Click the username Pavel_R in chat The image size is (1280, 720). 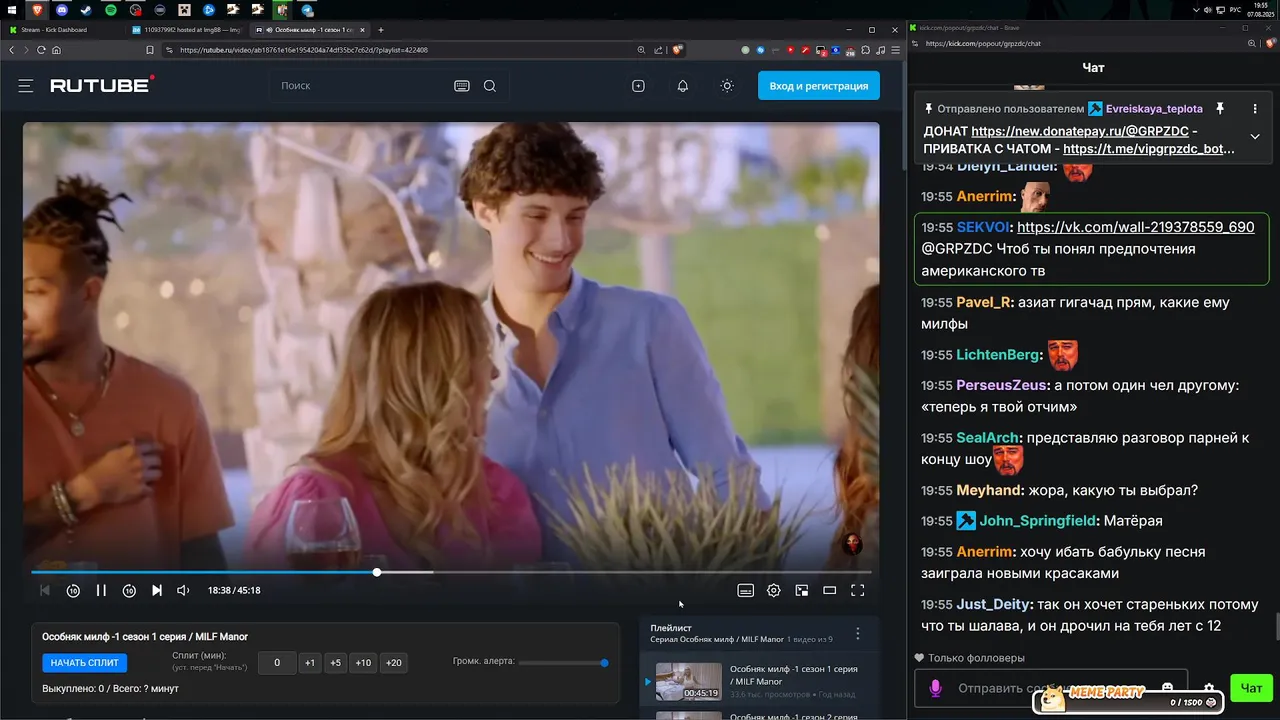pos(985,302)
